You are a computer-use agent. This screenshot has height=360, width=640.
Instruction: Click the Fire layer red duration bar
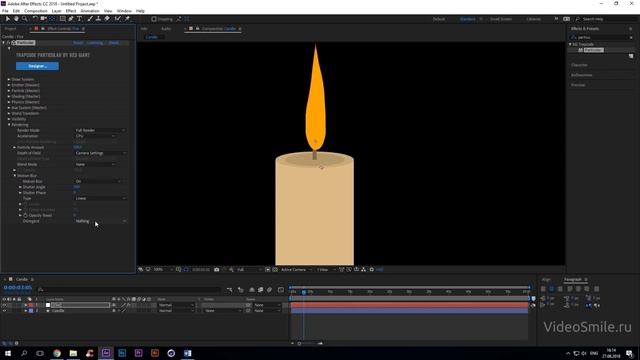(409, 305)
